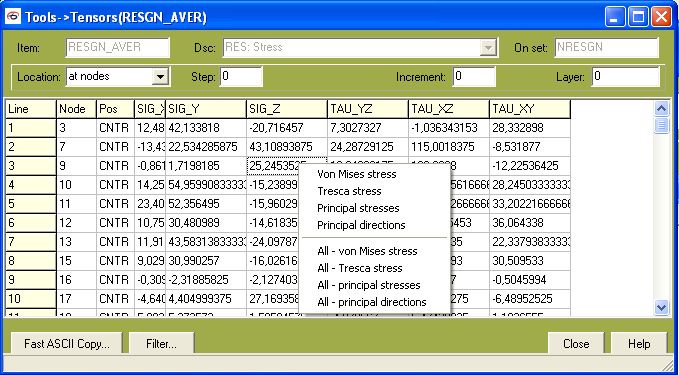Select cell 42,133818 in SIG_Y
The width and height of the screenshot is (679, 375).
pos(206,128)
